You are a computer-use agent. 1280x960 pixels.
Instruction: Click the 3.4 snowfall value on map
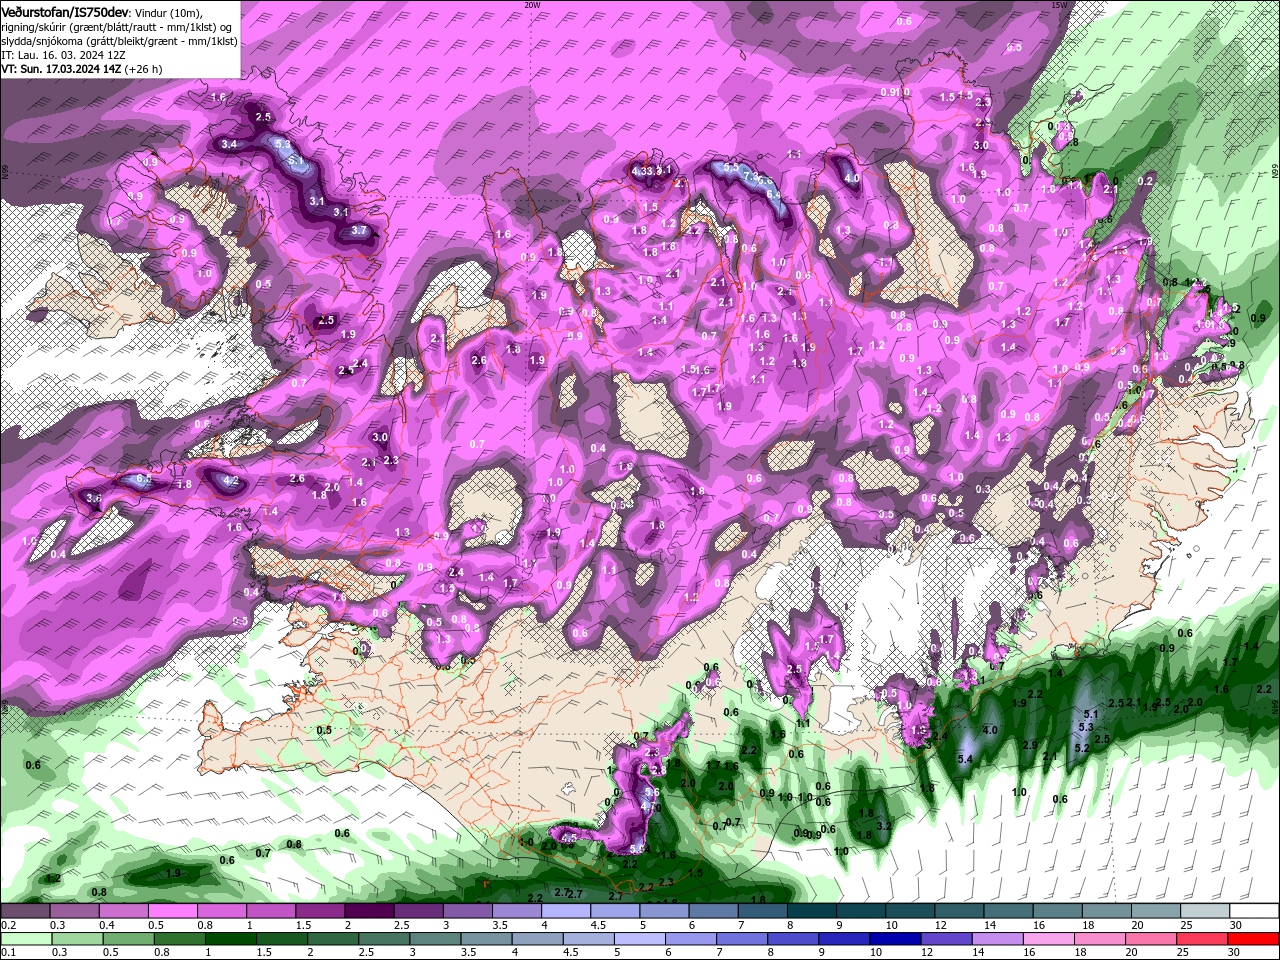pyautogui.click(x=229, y=144)
